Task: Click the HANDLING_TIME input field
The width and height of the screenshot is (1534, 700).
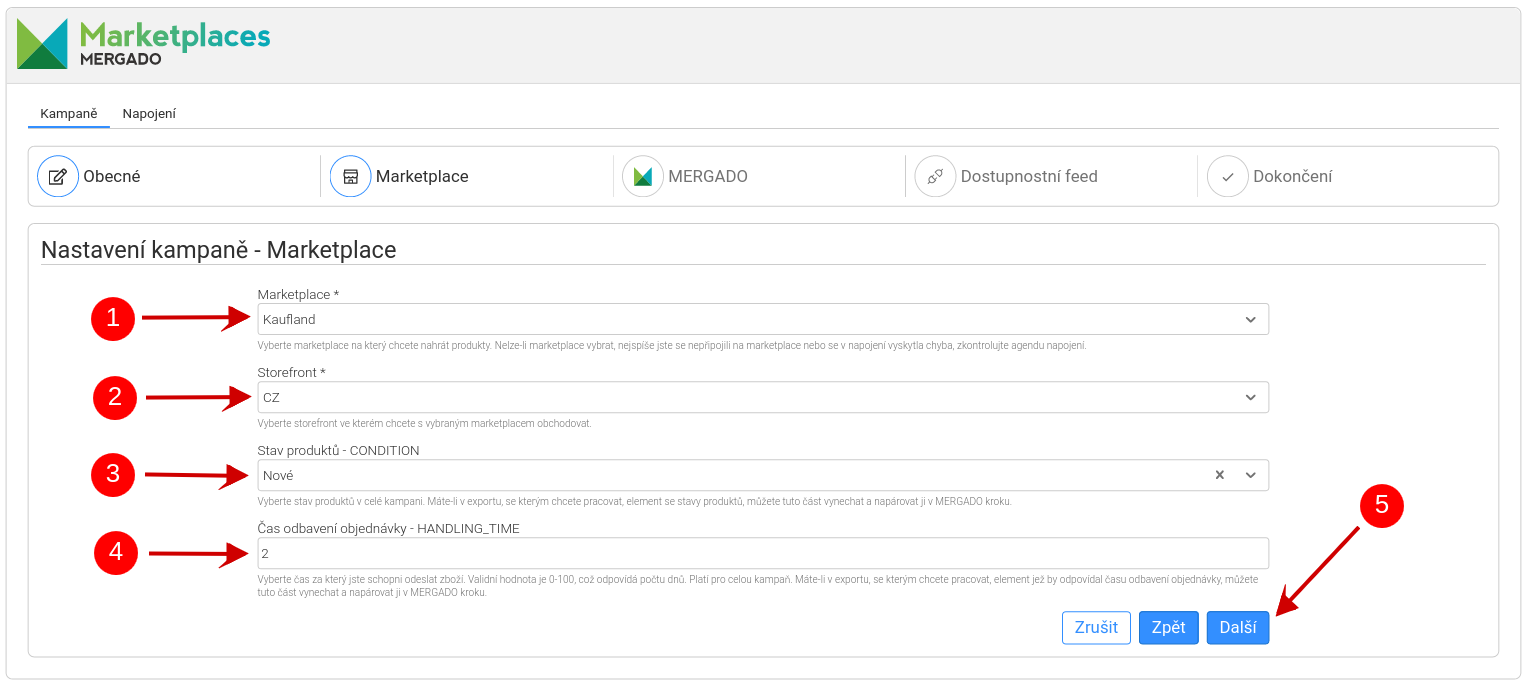Action: point(763,553)
